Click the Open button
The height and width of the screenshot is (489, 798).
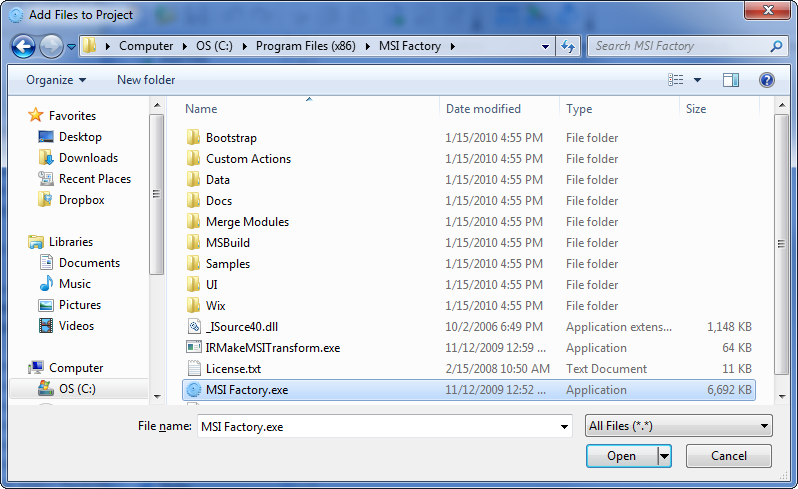coord(621,456)
